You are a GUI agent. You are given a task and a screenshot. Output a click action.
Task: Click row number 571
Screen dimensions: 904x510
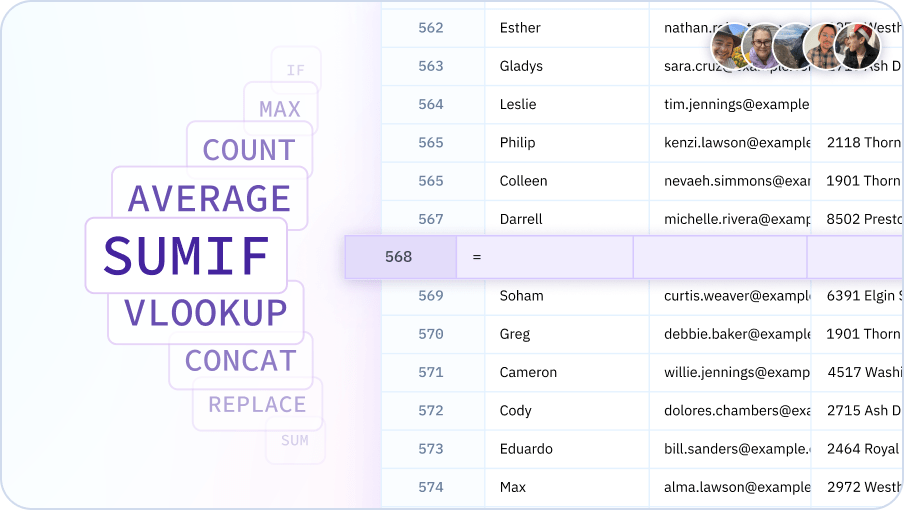[x=431, y=372]
